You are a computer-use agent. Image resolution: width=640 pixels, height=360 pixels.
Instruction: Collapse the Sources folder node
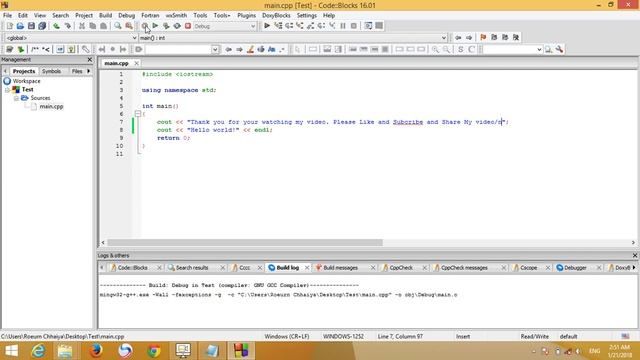(x=16, y=98)
